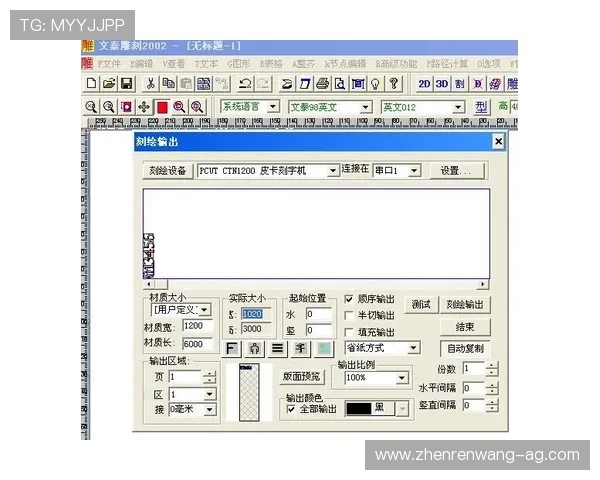The width and height of the screenshot is (600, 480).
Task: Click the first zoom magnifier icon
Action: click(x=91, y=107)
